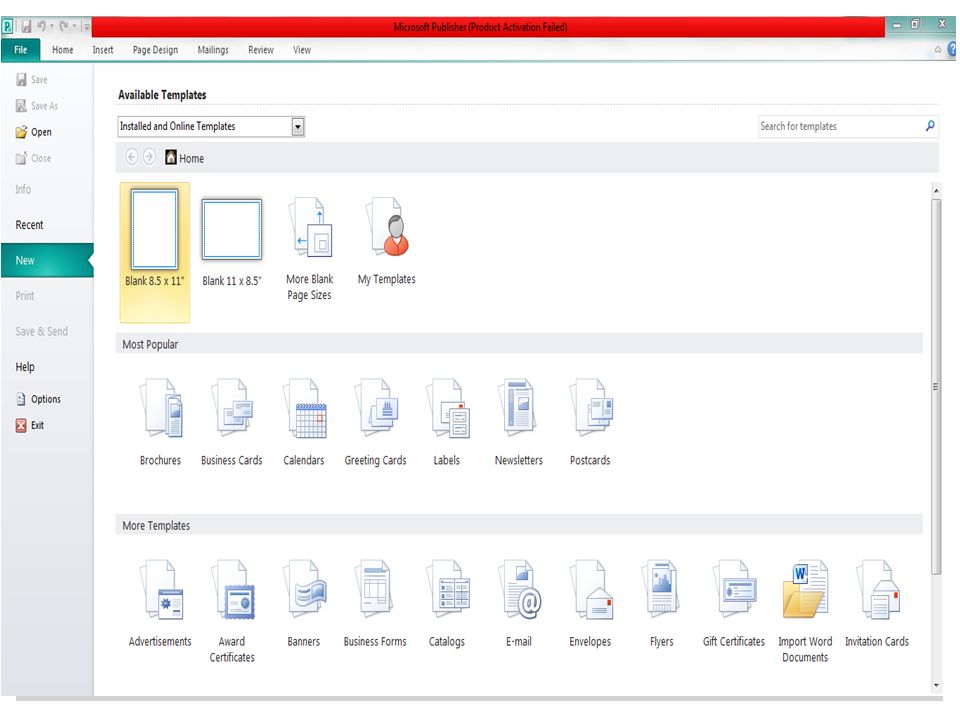Open the Recent backstage page

29,225
